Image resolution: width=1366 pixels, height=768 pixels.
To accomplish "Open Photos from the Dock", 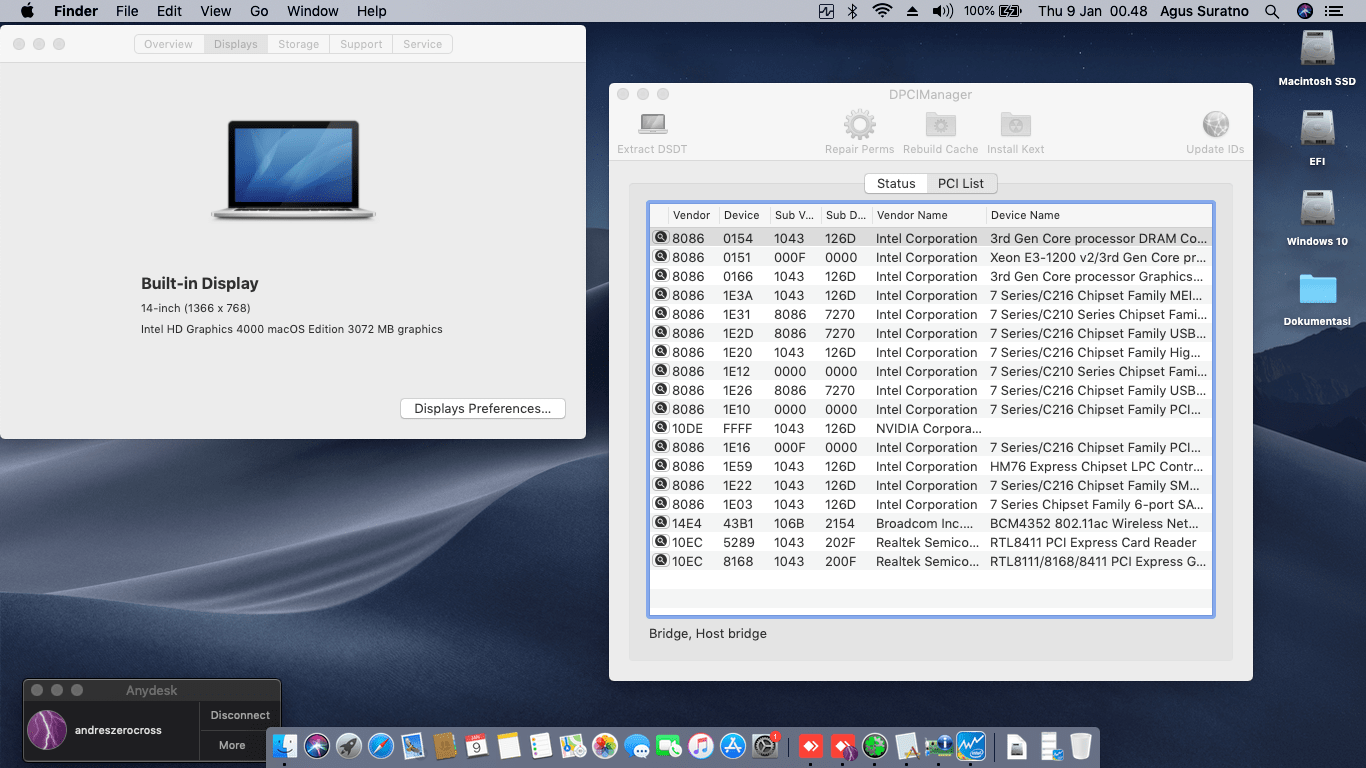I will [x=605, y=746].
